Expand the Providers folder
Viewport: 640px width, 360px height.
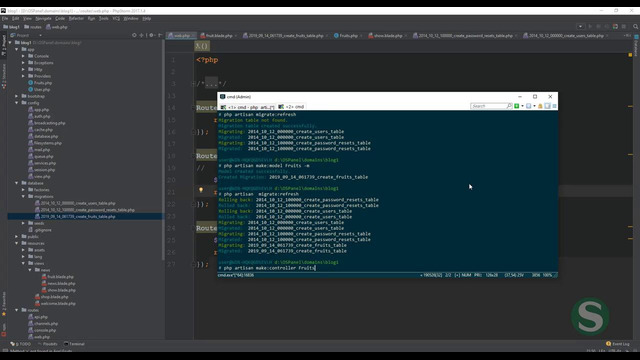(x=23, y=76)
